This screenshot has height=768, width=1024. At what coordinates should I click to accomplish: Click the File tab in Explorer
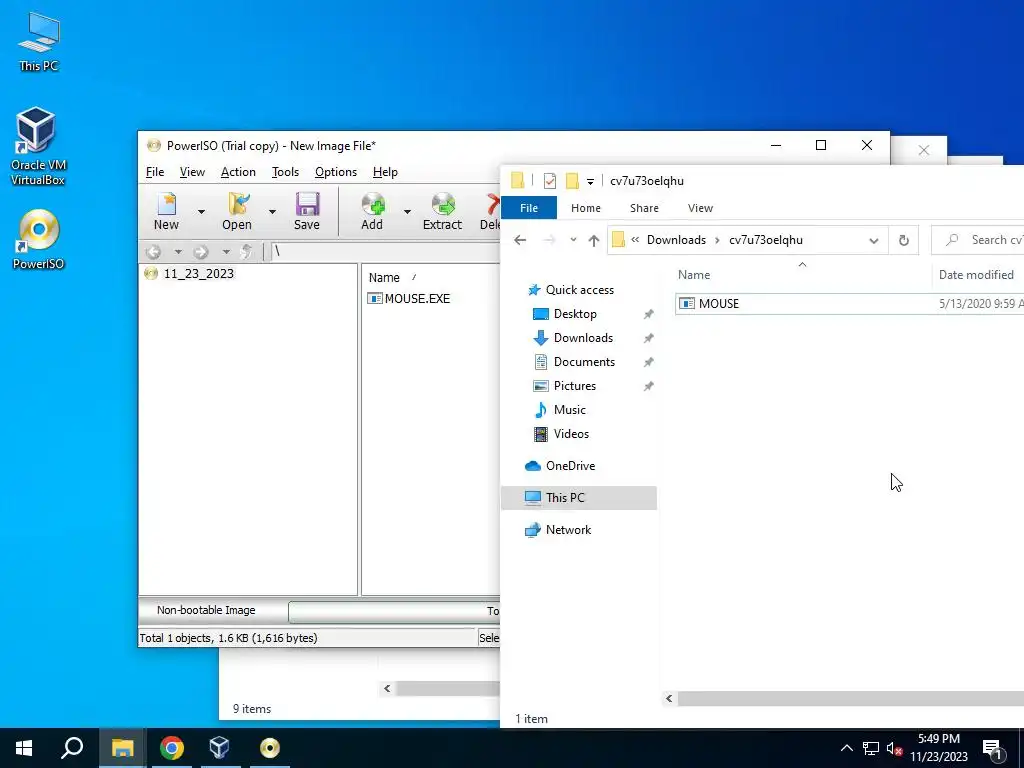tap(529, 208)
